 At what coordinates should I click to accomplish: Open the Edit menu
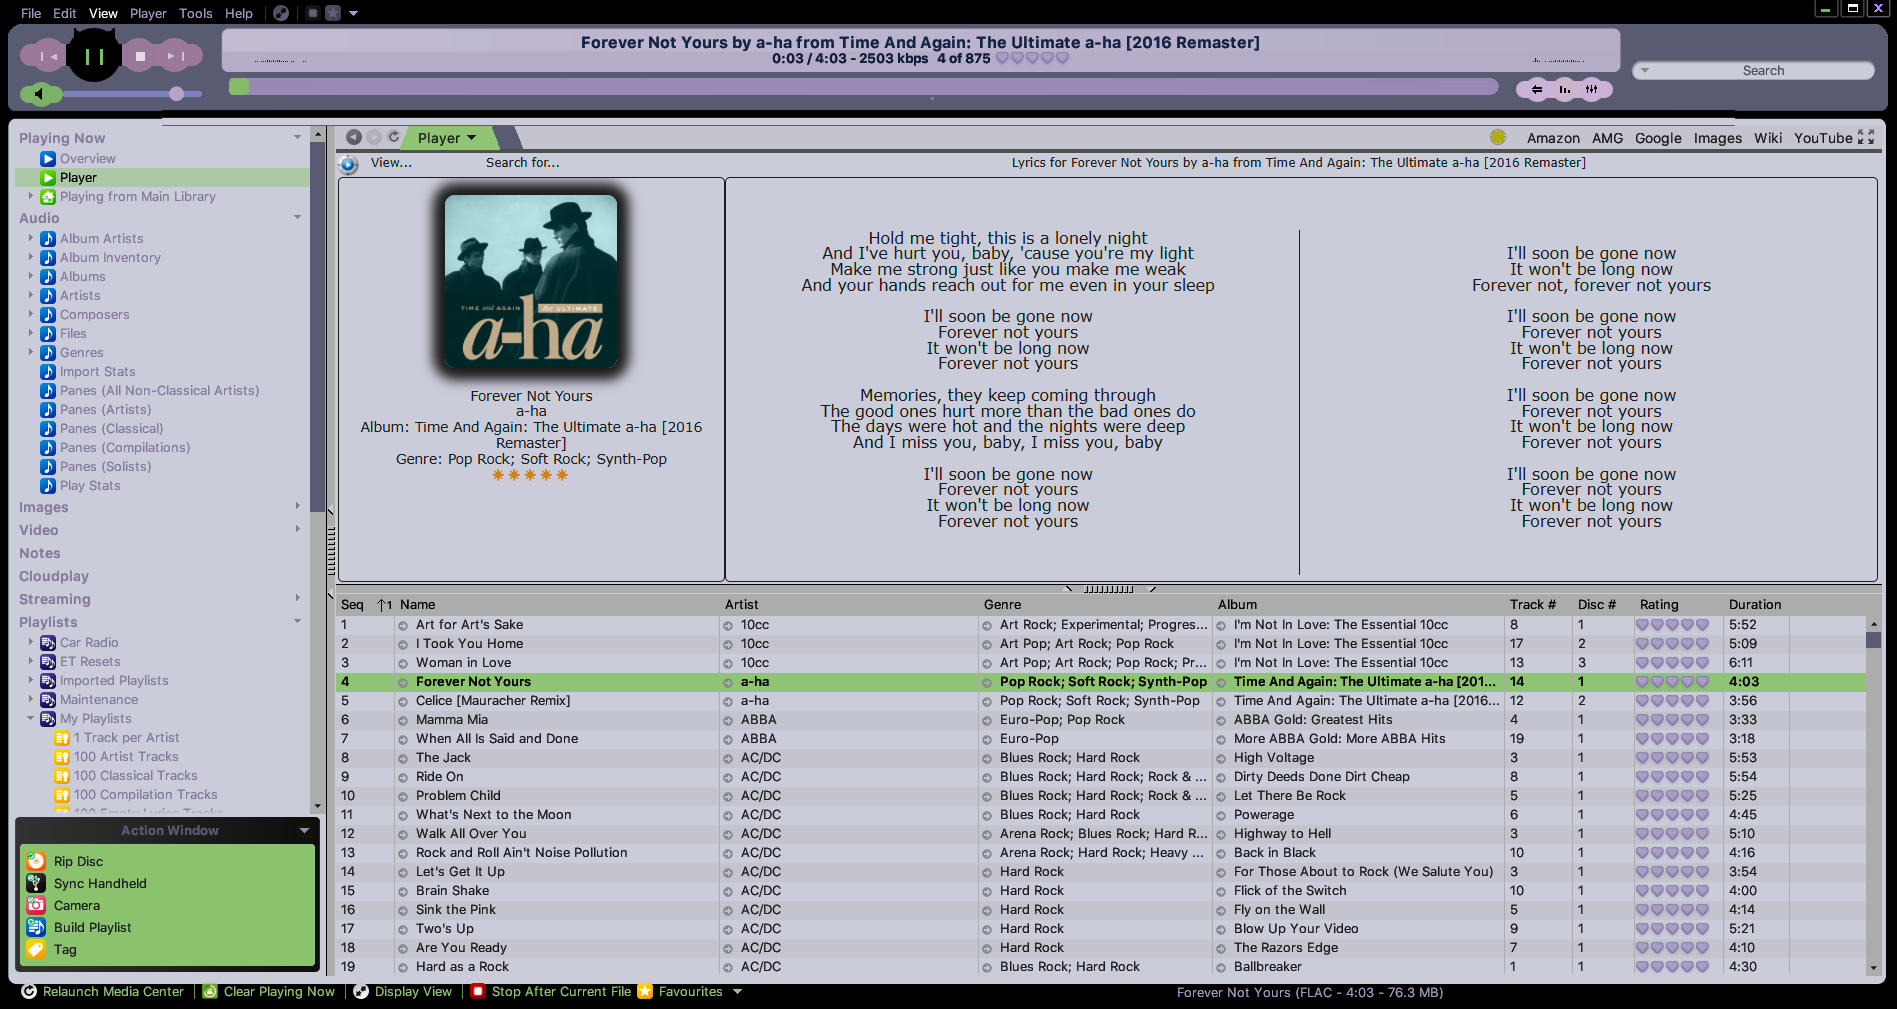65,13
